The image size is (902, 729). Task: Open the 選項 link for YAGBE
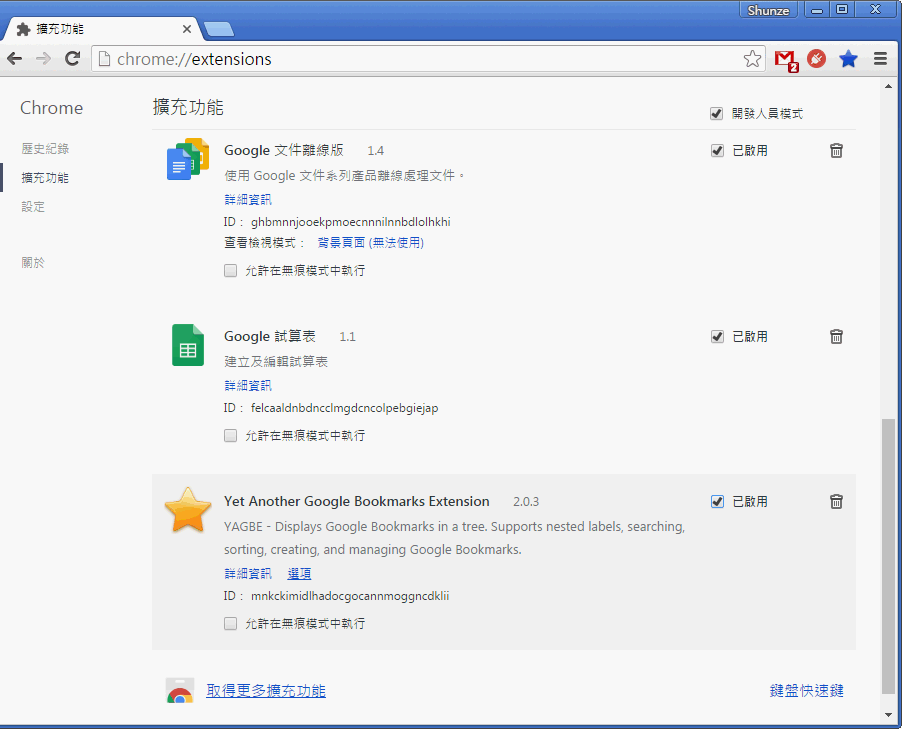[299, 574]
